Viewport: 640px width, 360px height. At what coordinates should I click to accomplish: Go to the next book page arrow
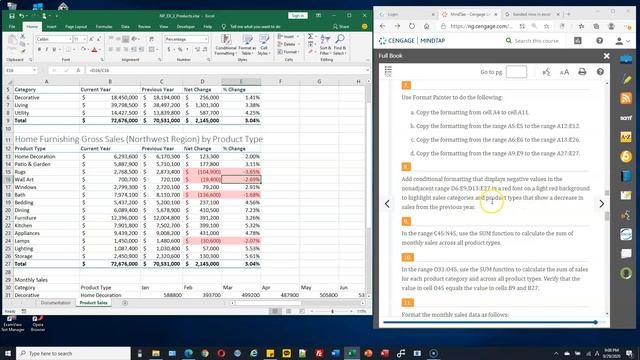pyautogui.click(x=601, y=204)
